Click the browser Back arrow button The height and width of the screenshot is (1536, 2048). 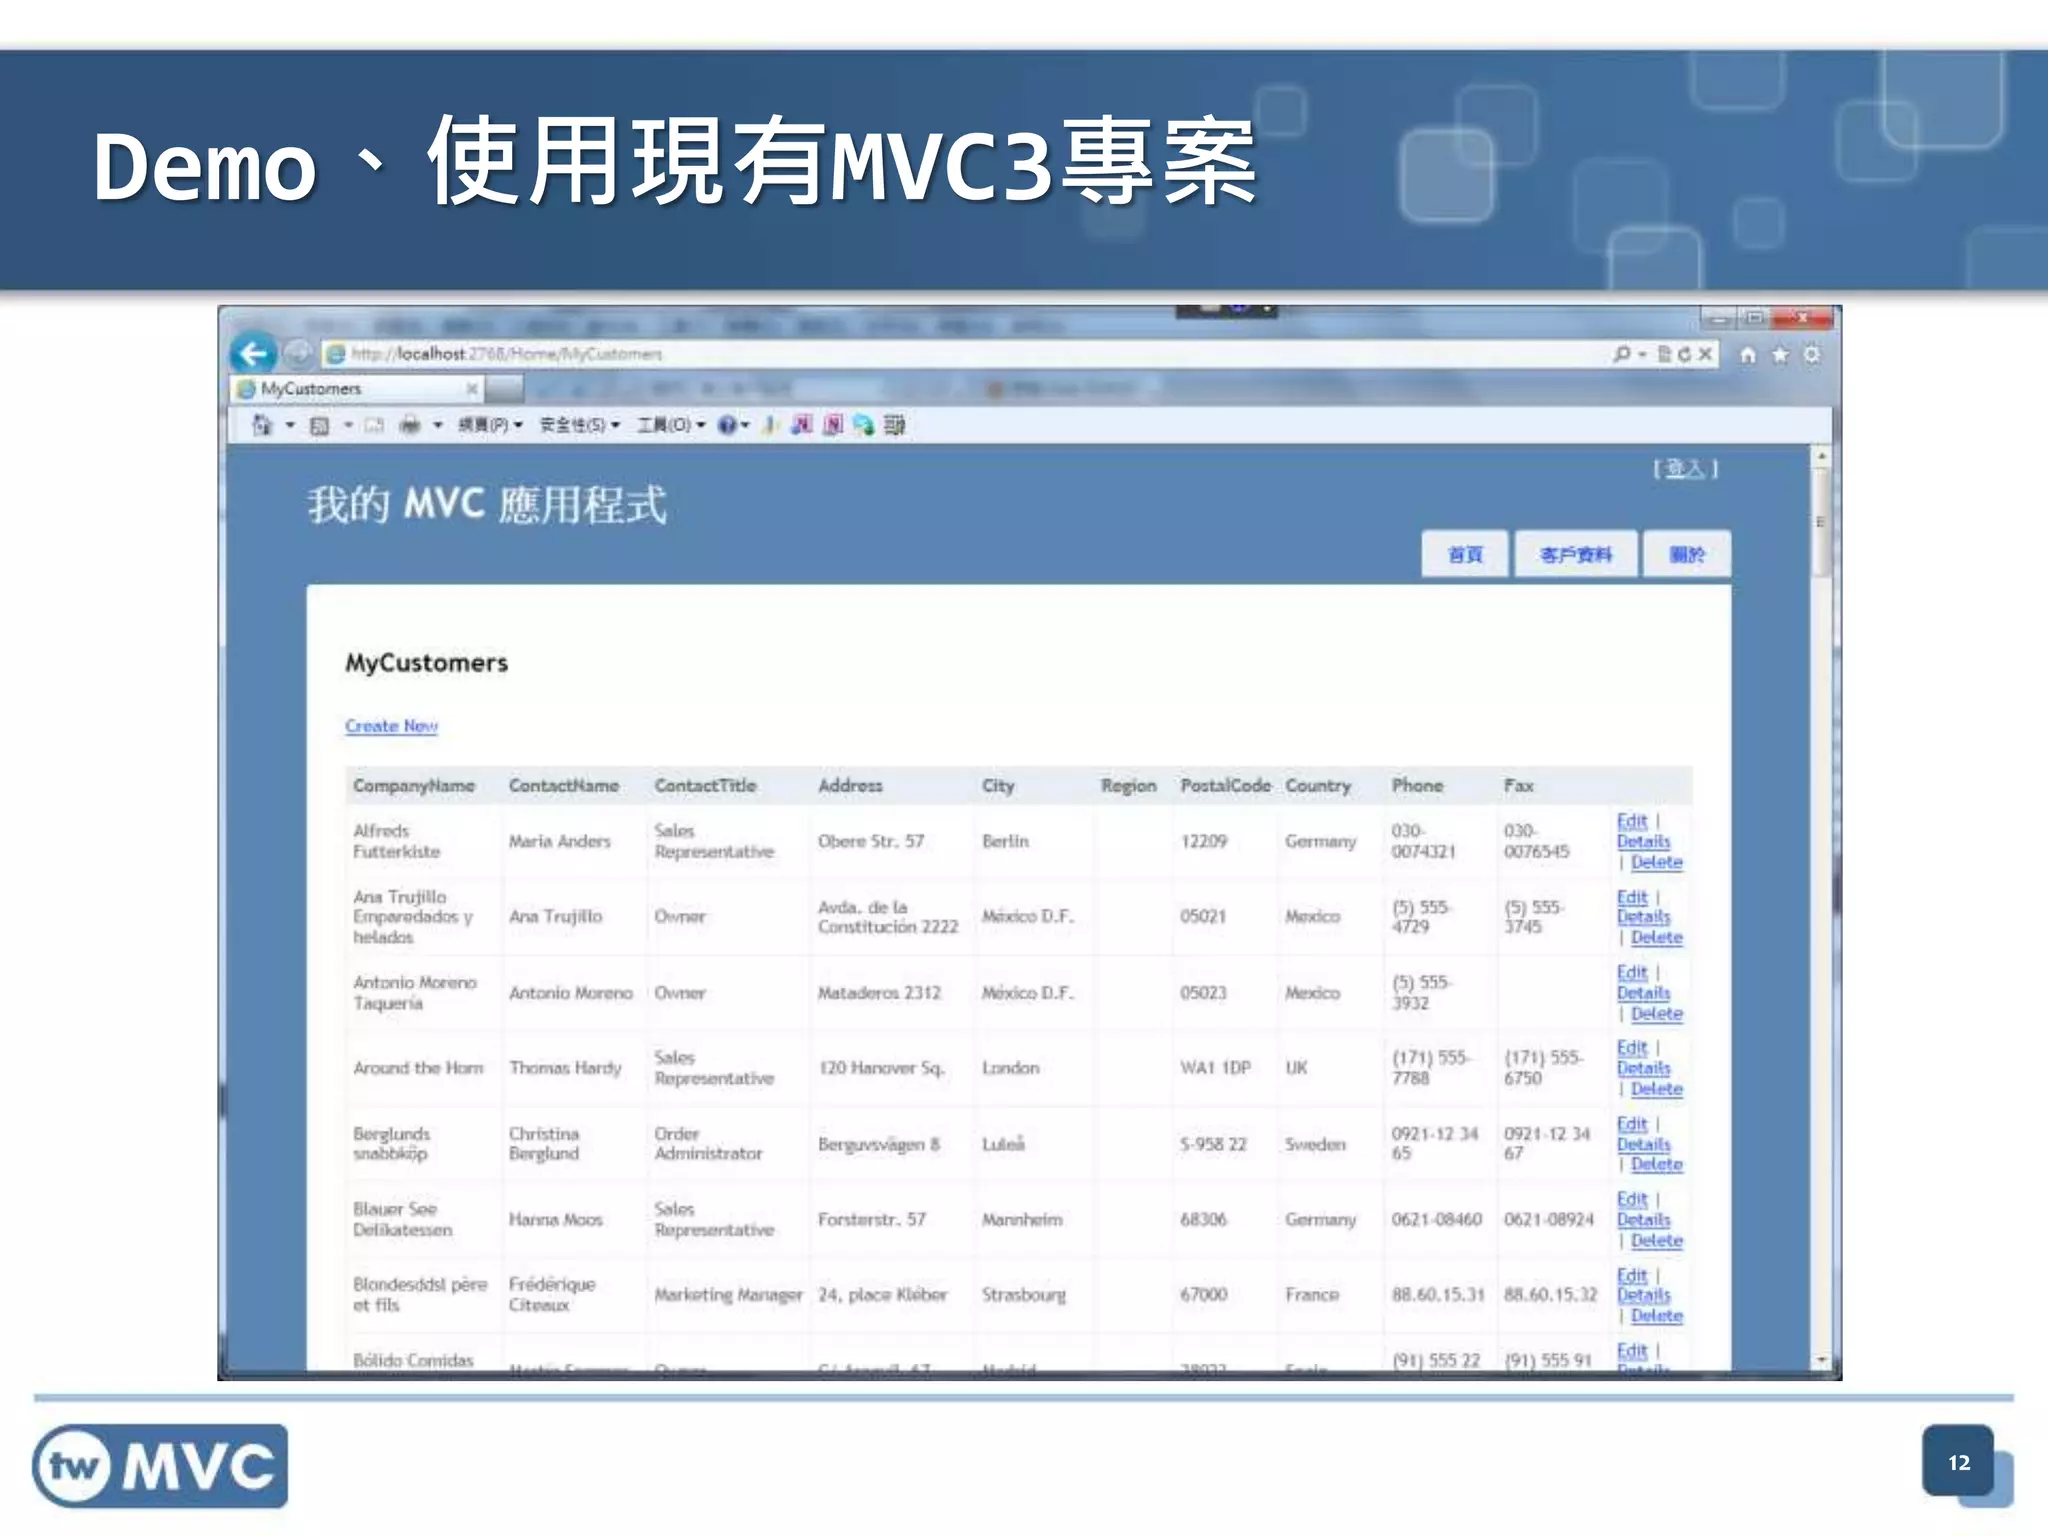tap(254, 354)
